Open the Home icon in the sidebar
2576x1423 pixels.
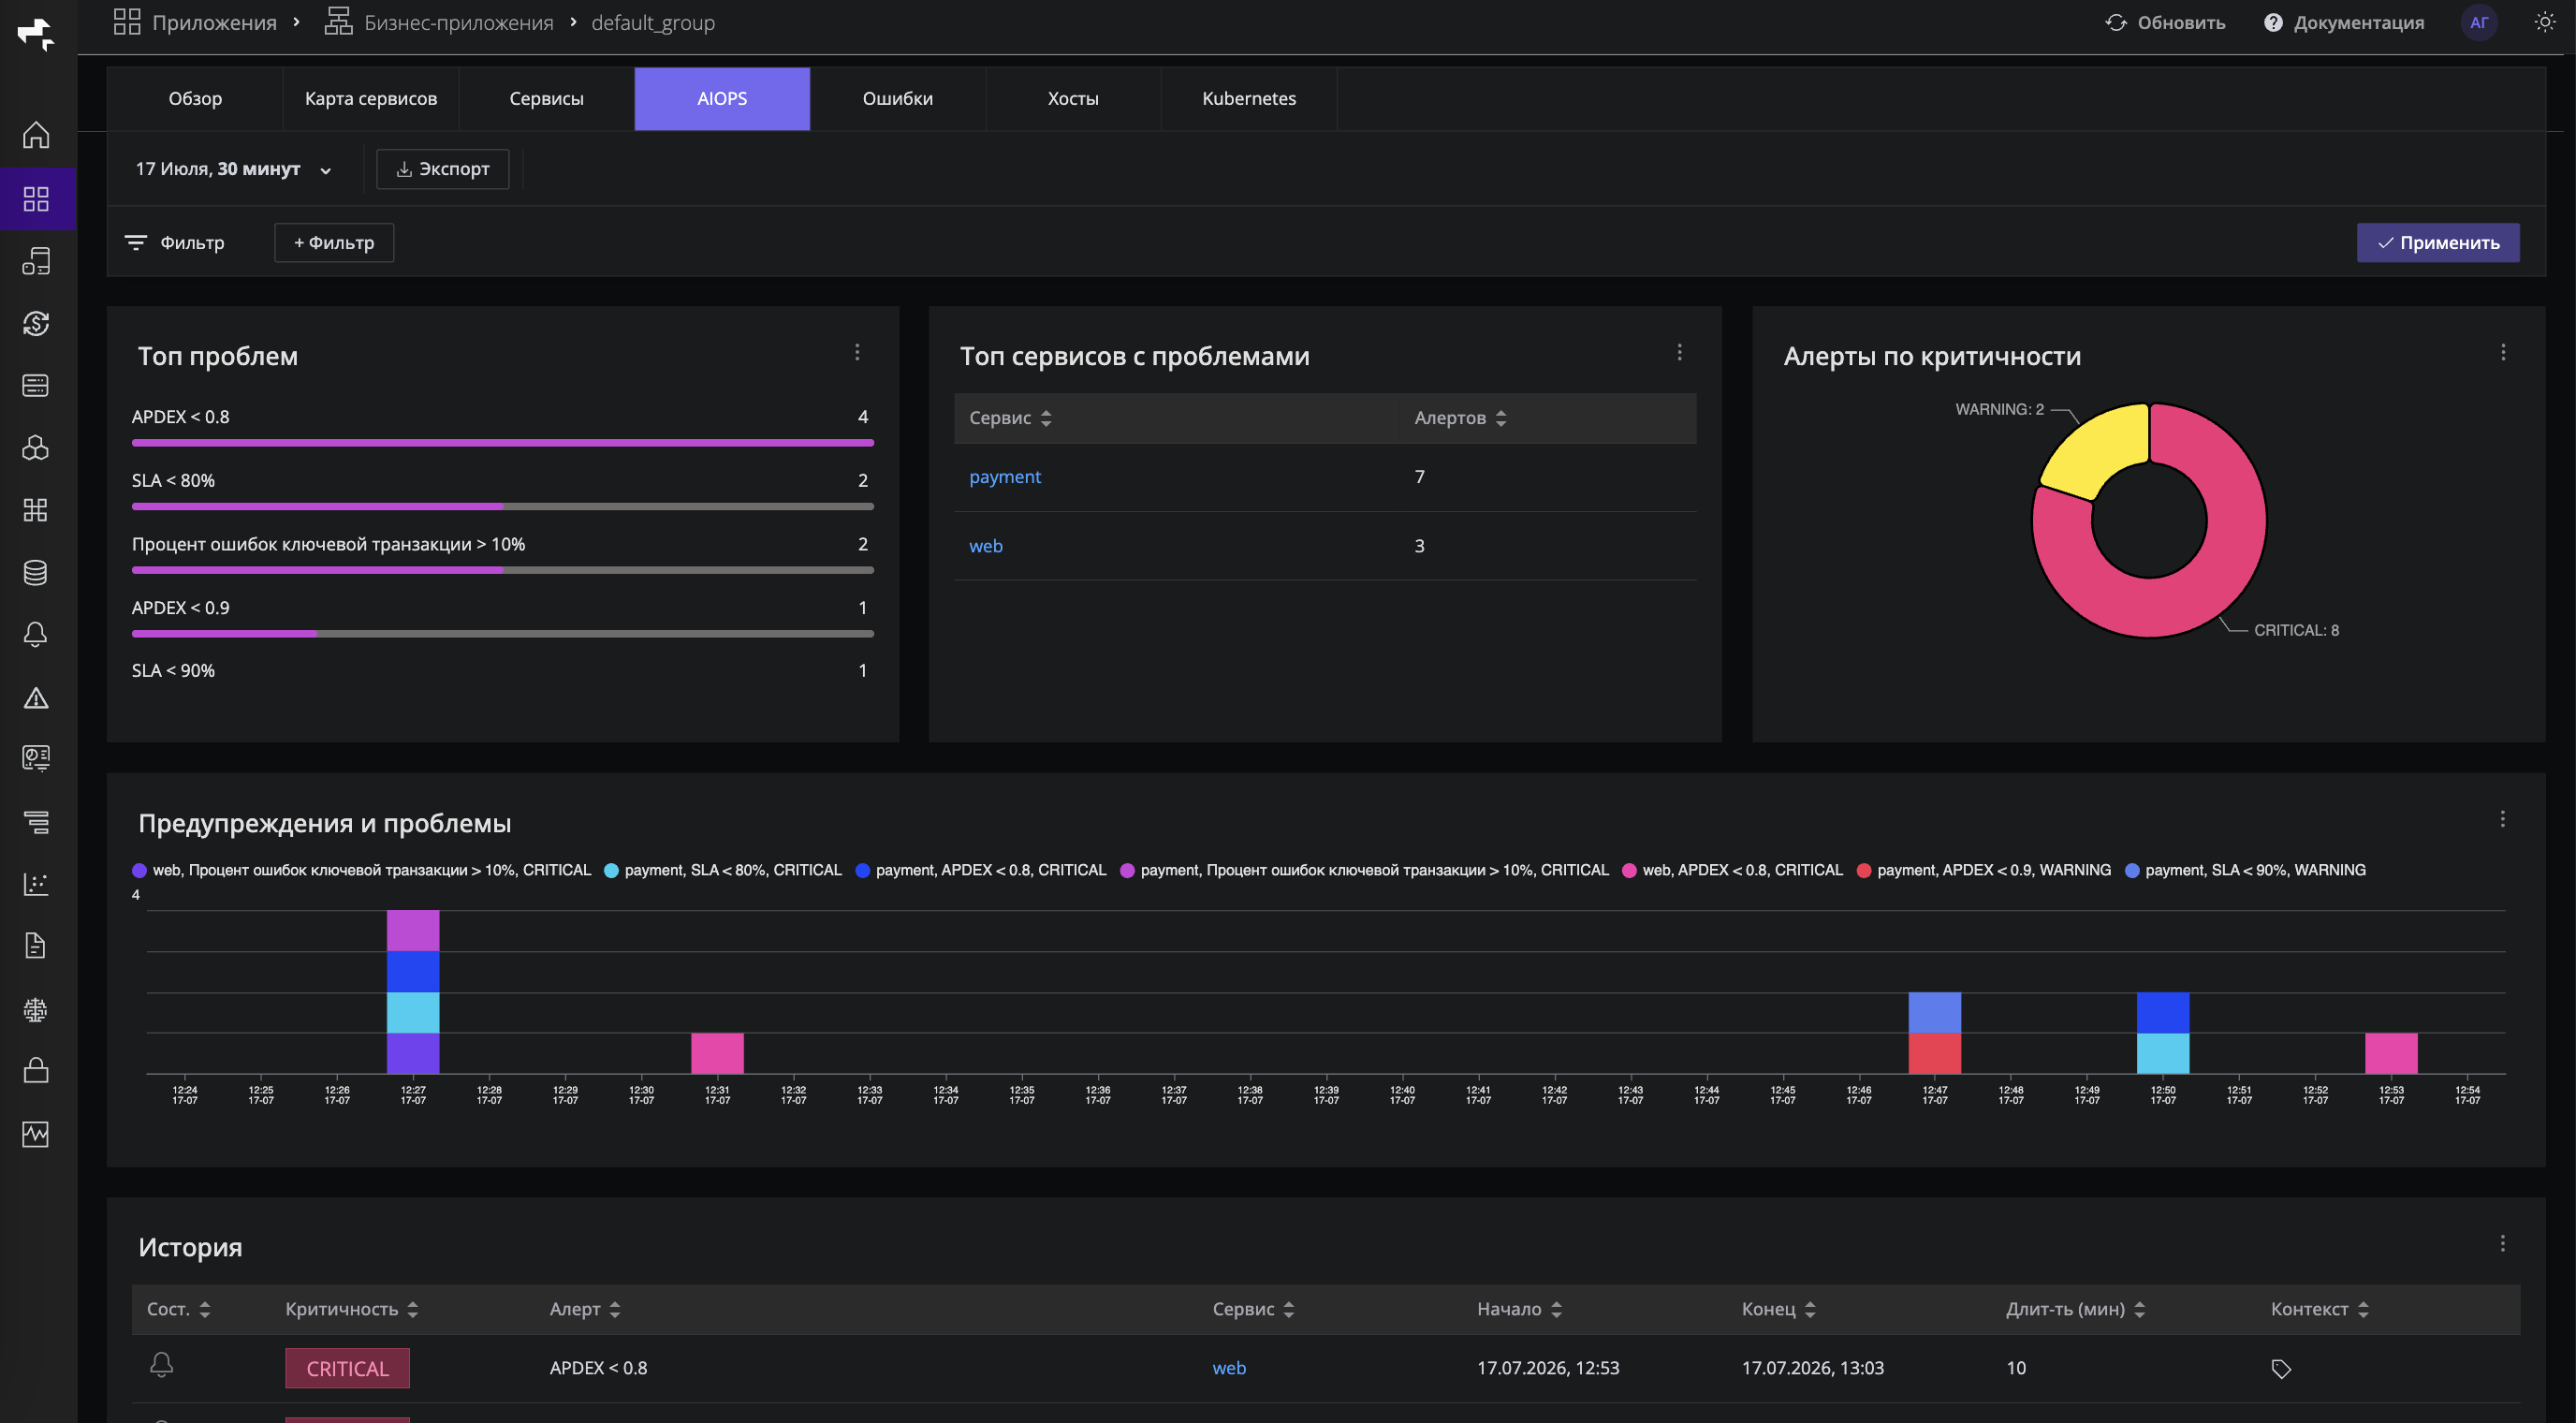coord(36,135)
